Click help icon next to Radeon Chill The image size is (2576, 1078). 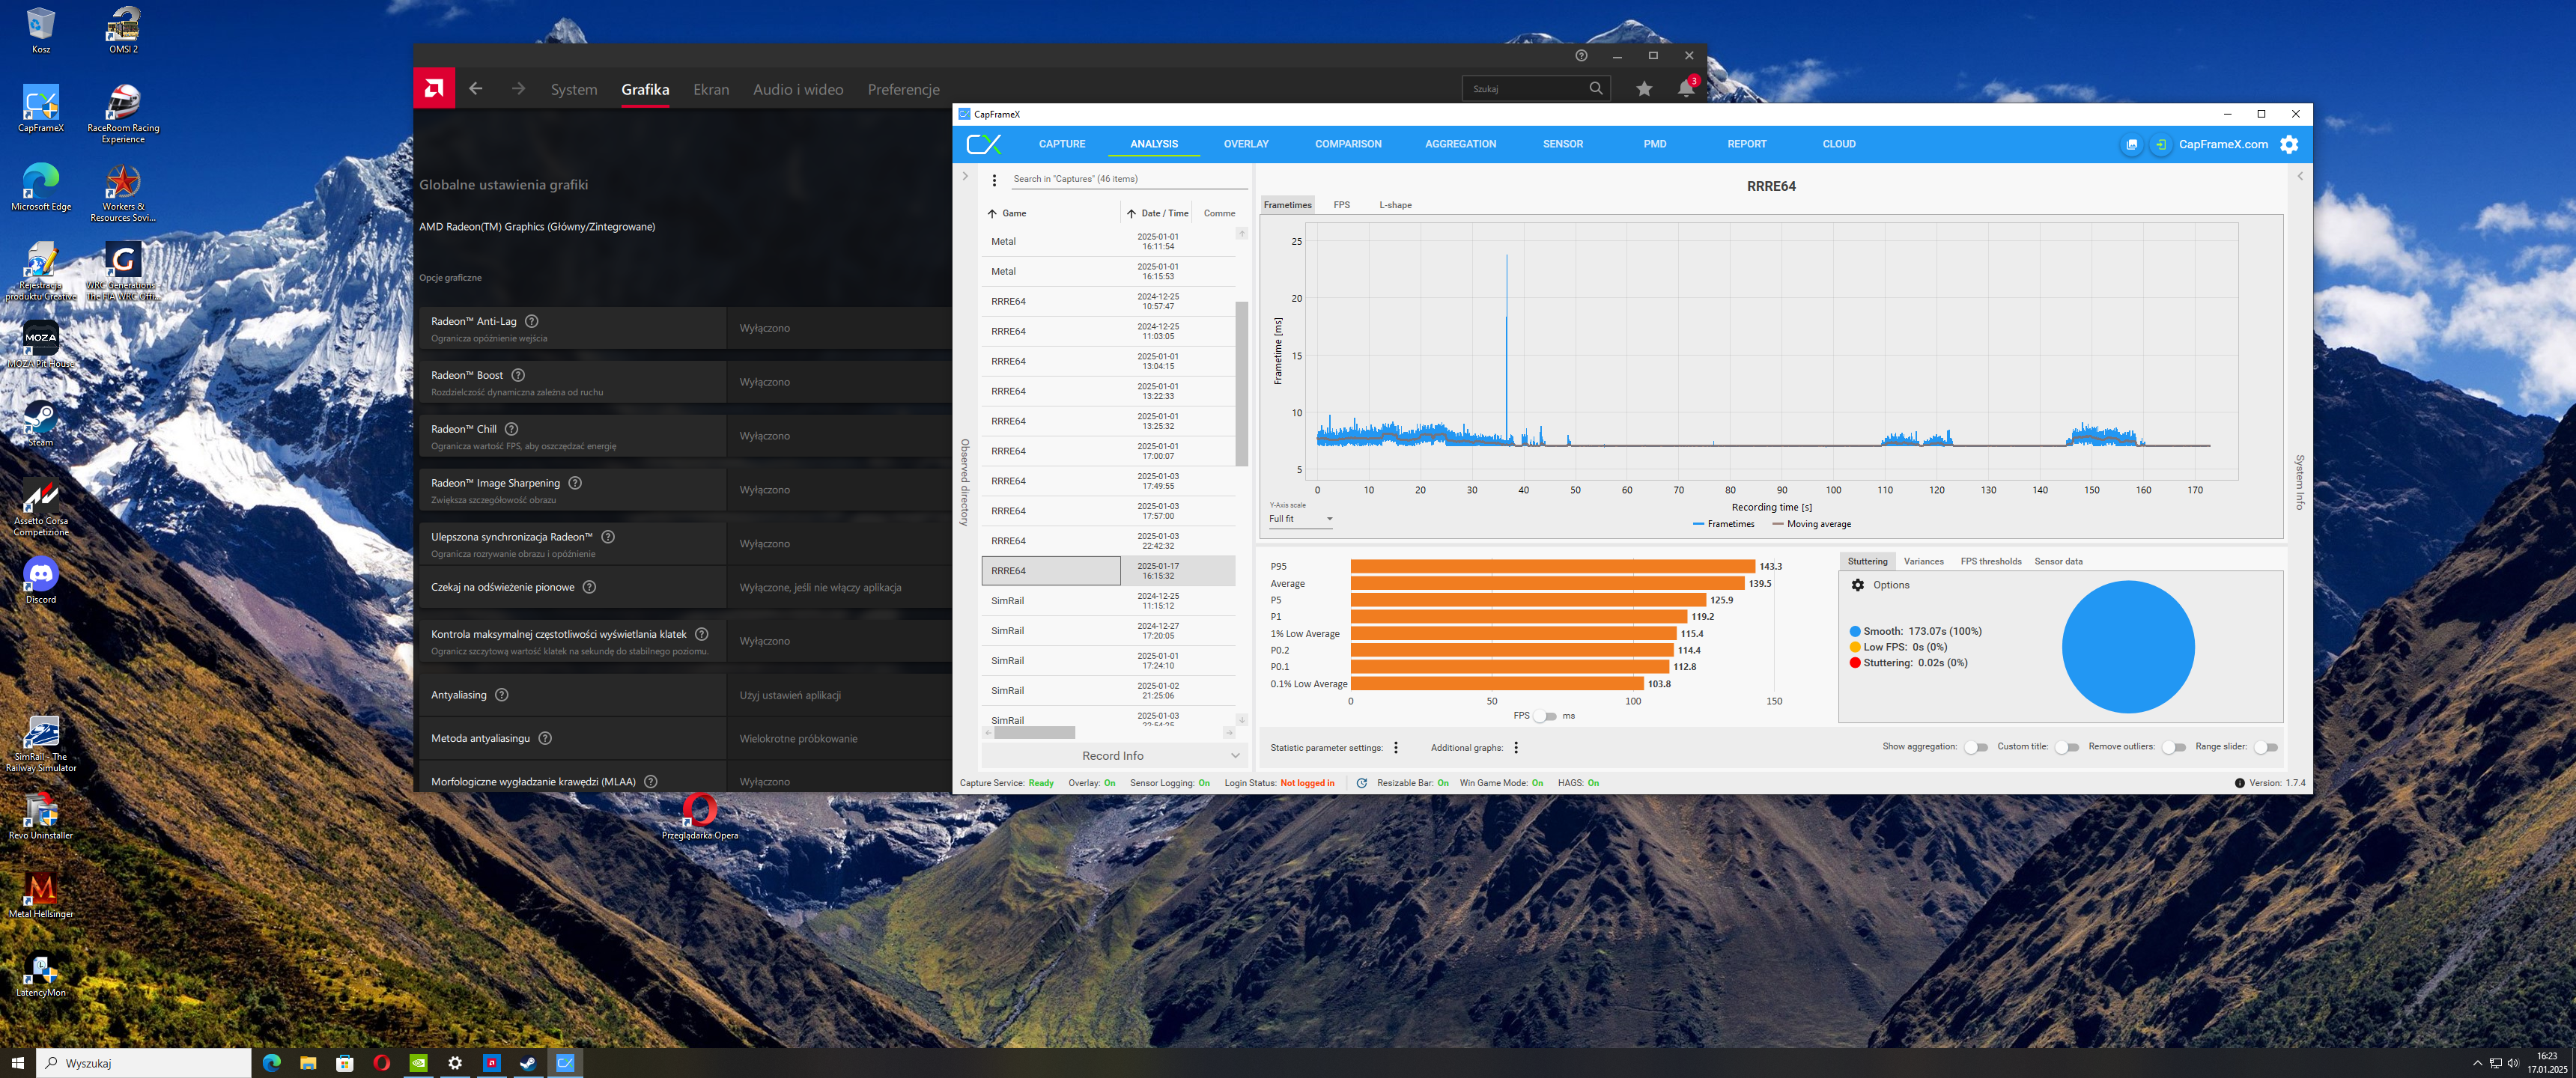tap(511, 429)
